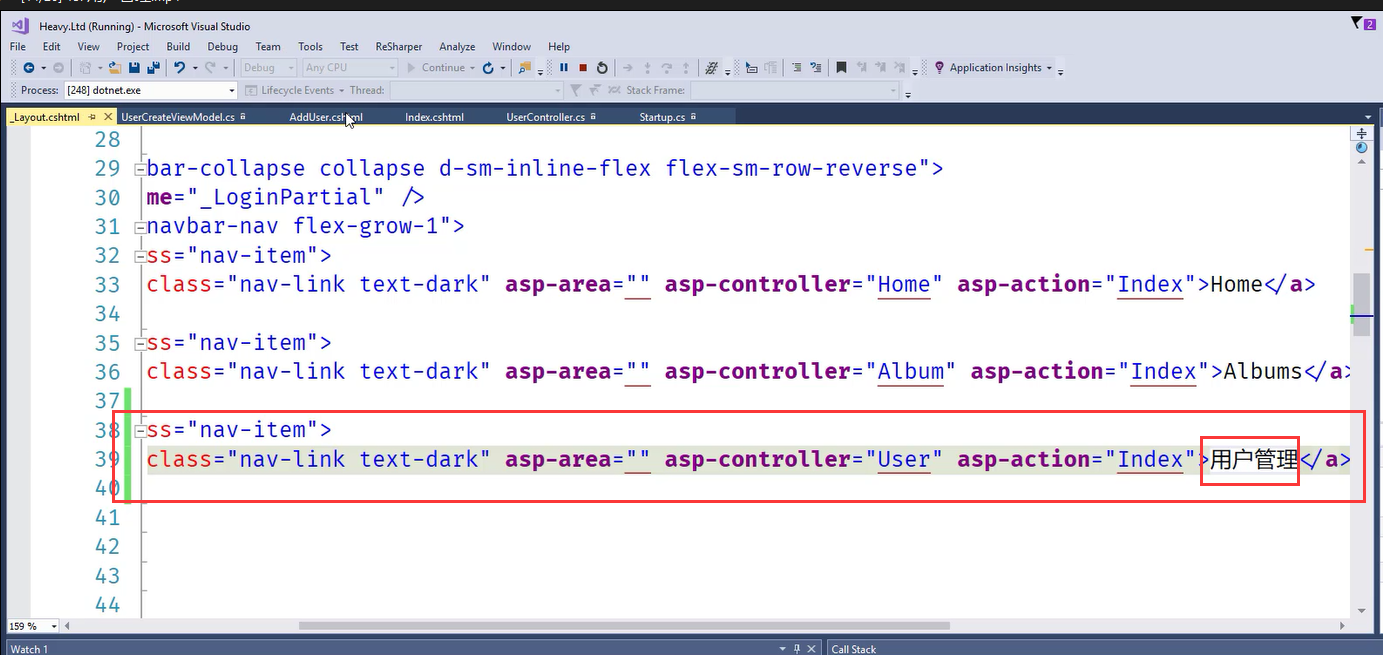The height and width of the screenshot is (655, 1383).
Task: Click the Application Insights lightbulb icon
Action: (x=939, y=68)
